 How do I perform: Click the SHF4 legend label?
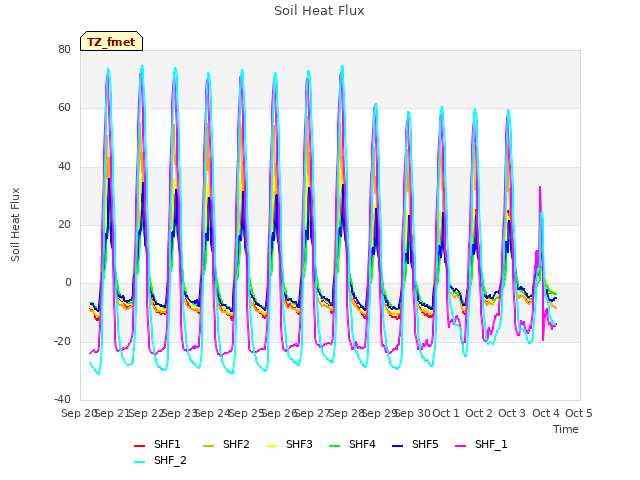[362, 444]
